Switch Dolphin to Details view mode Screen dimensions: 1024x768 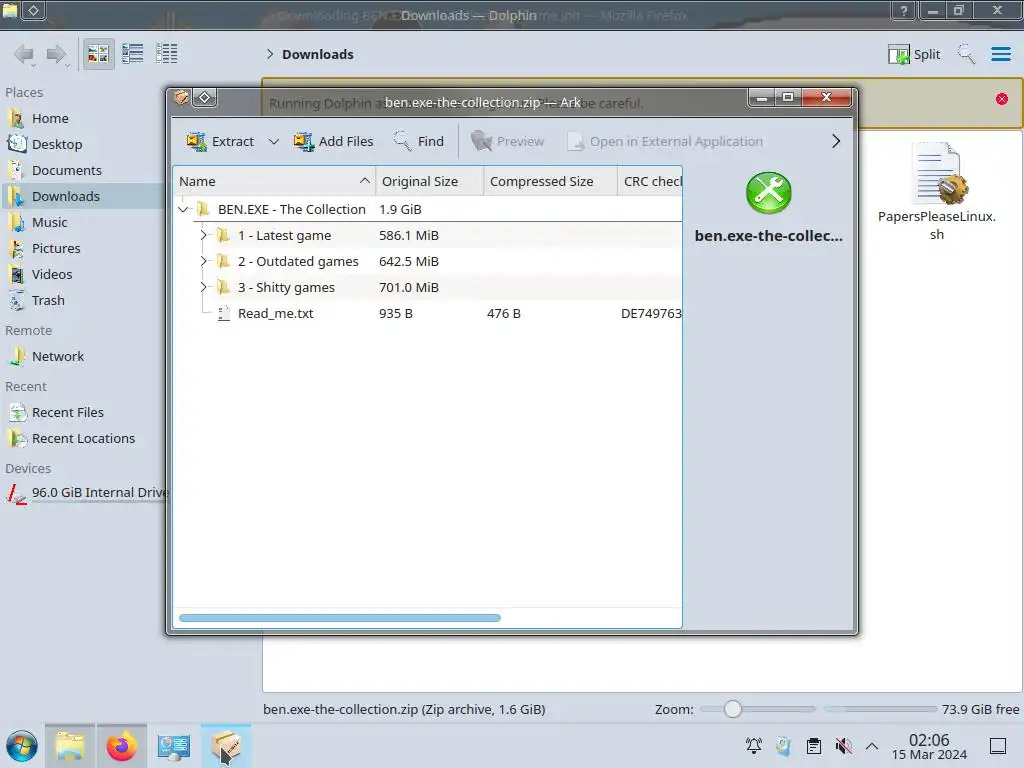[167, 54]
